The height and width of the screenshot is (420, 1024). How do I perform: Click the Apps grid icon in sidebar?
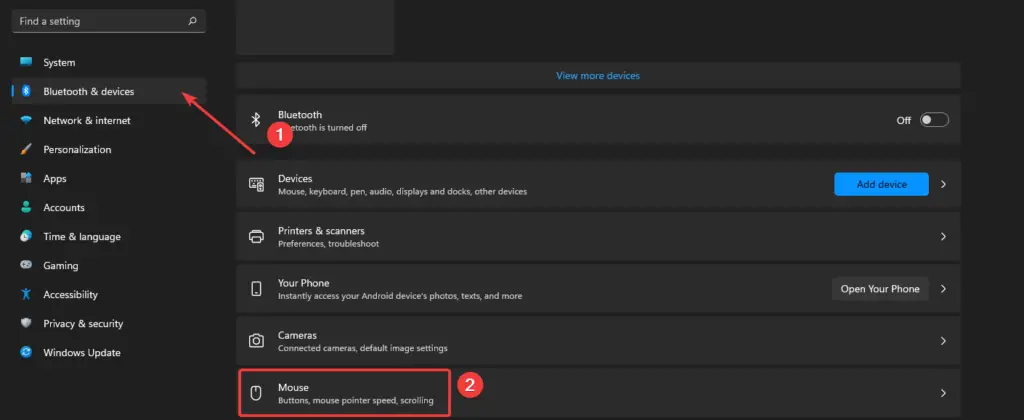[26, 178]
